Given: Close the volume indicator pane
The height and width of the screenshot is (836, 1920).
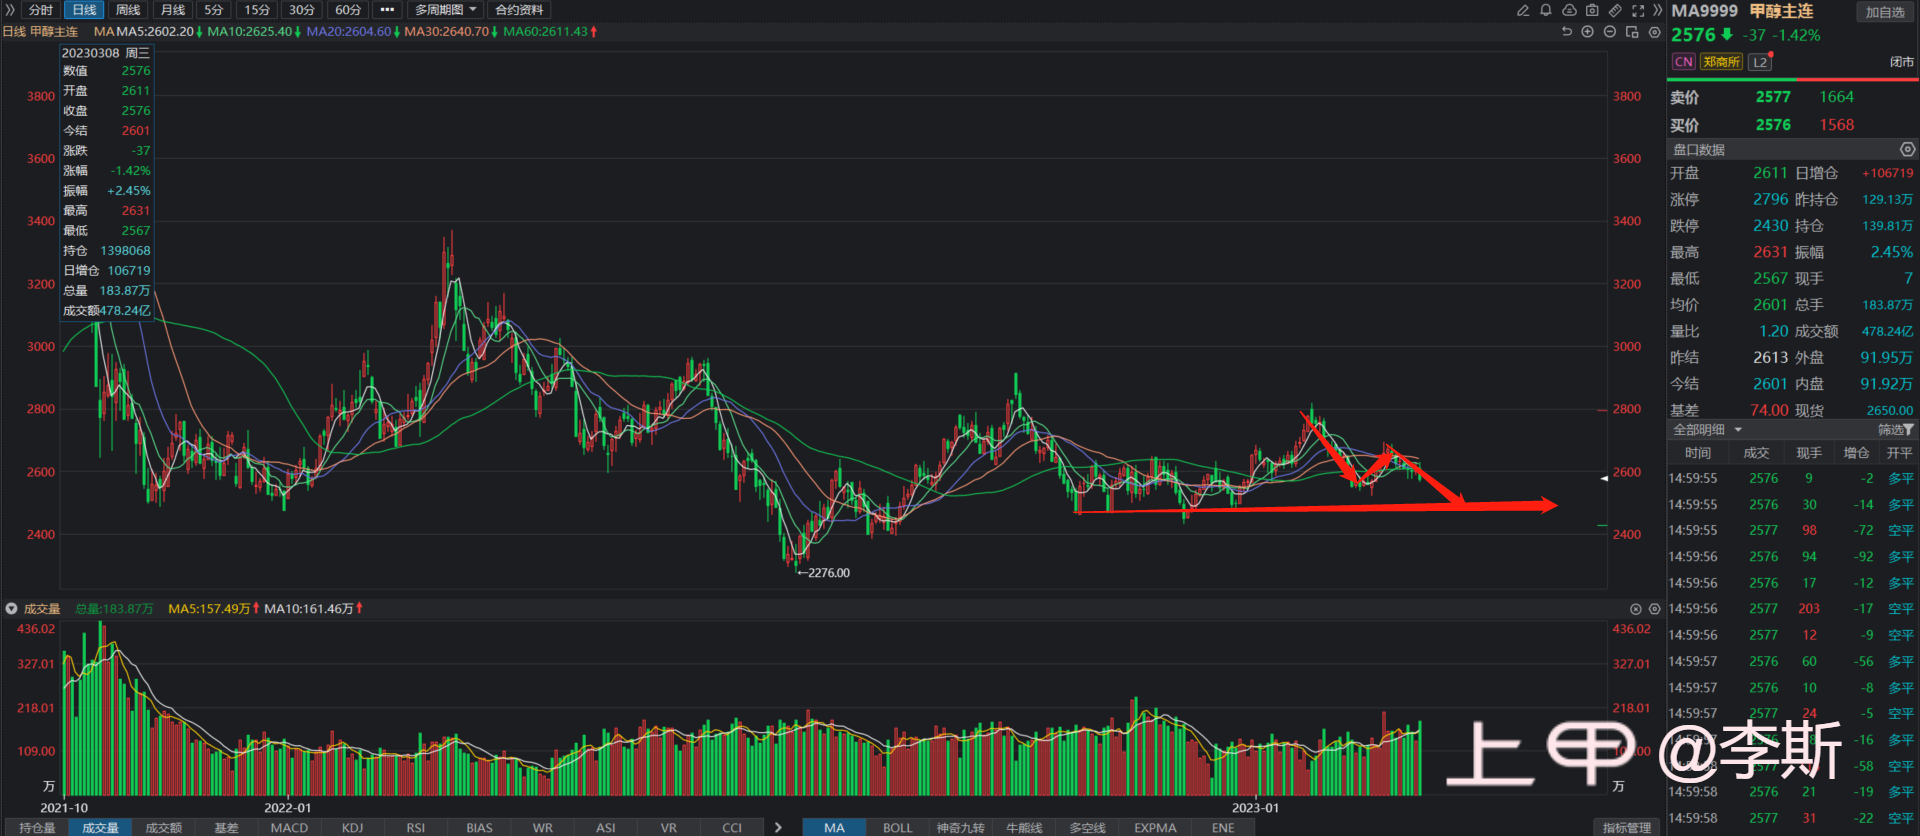Looking at the screenshot, I should click(1636, 609).
